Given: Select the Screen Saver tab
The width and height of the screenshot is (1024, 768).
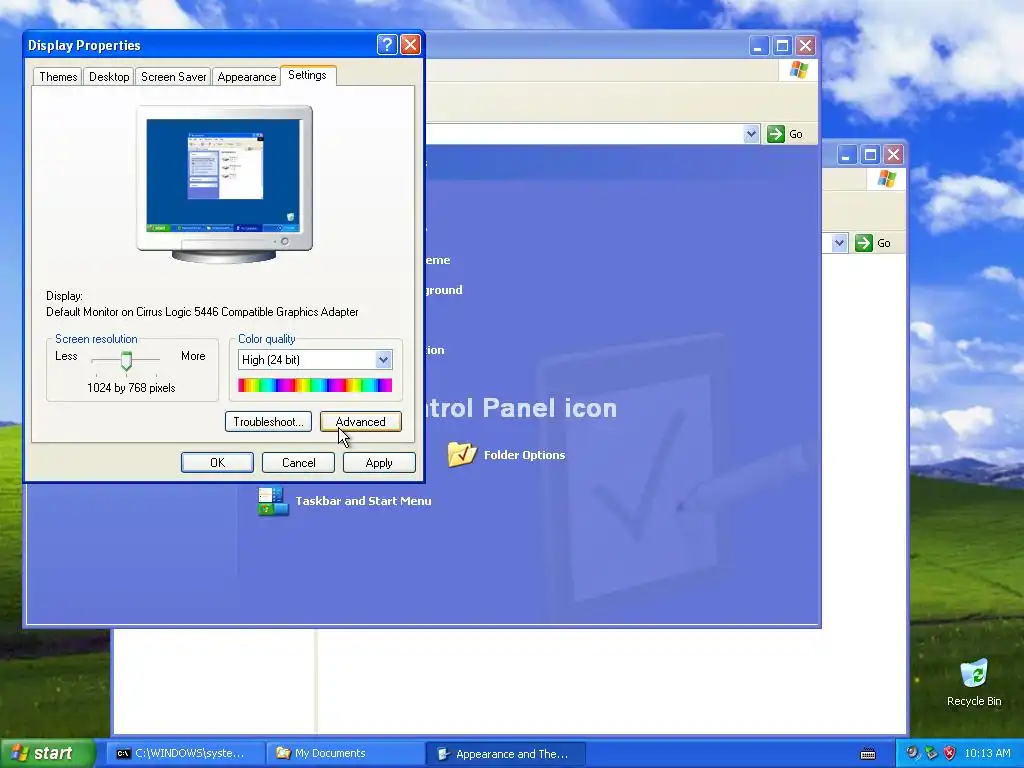Looking at the screenshot, I should click(x=173, y=77).
